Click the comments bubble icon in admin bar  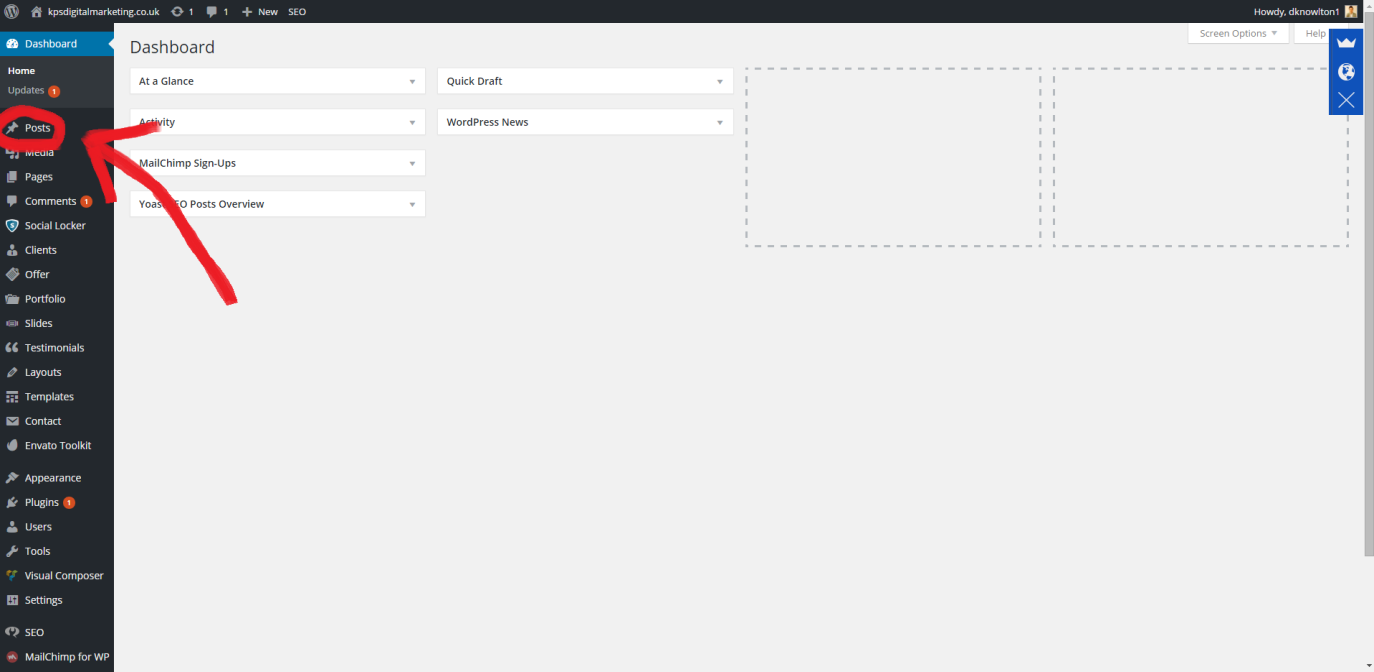[212, 11]
